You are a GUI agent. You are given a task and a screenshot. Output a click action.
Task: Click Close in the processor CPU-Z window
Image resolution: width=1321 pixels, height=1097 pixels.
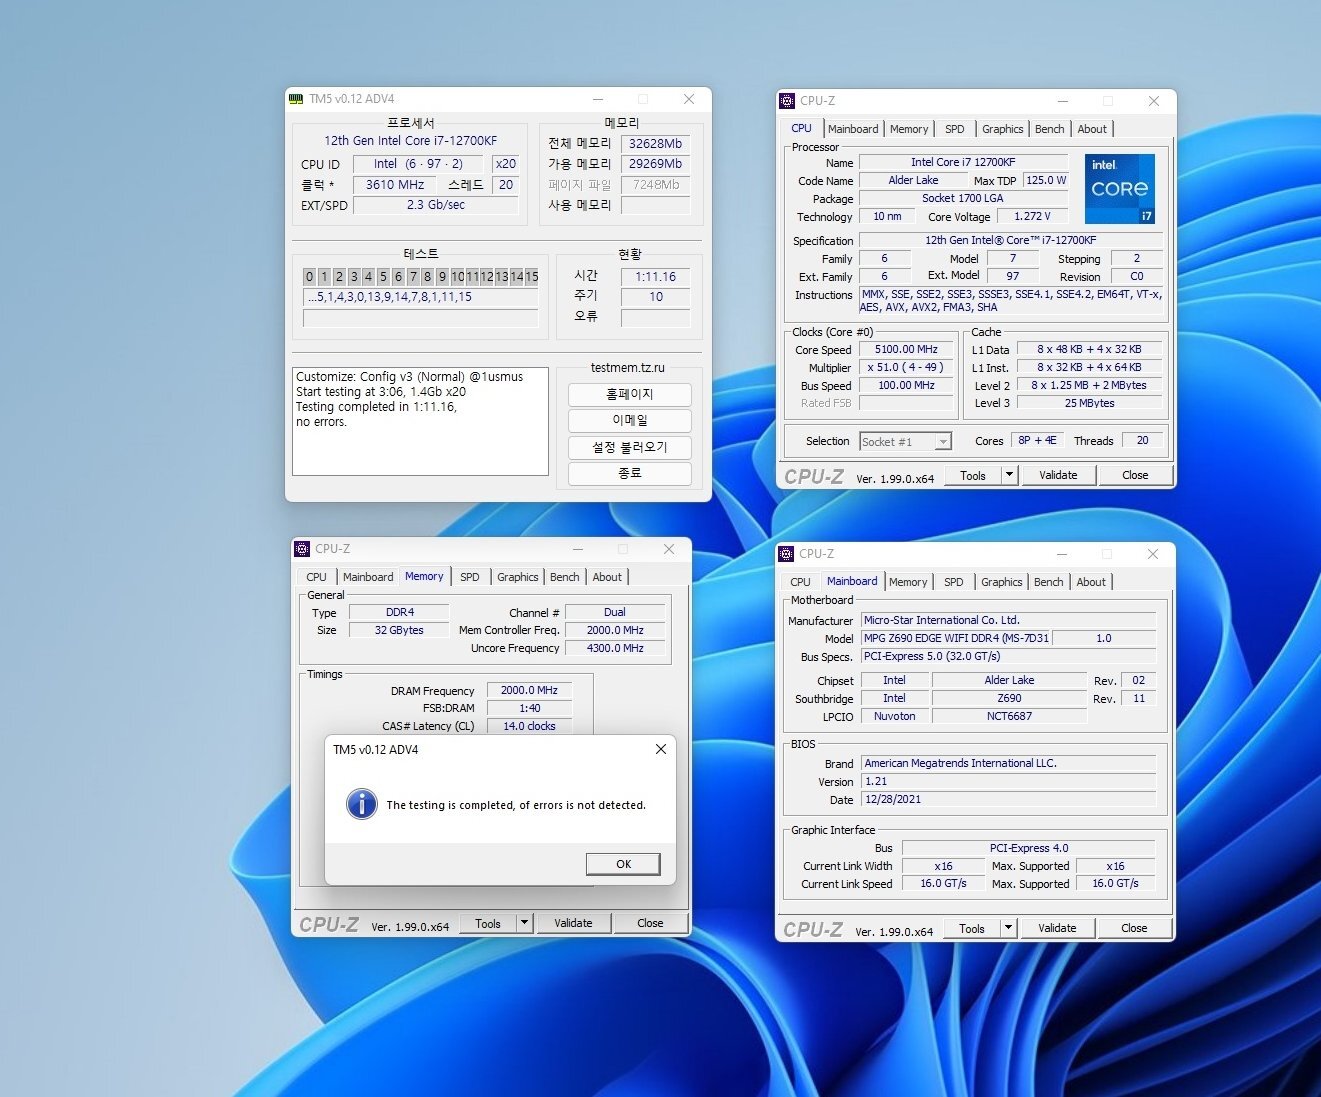[x=1135, y=475]
